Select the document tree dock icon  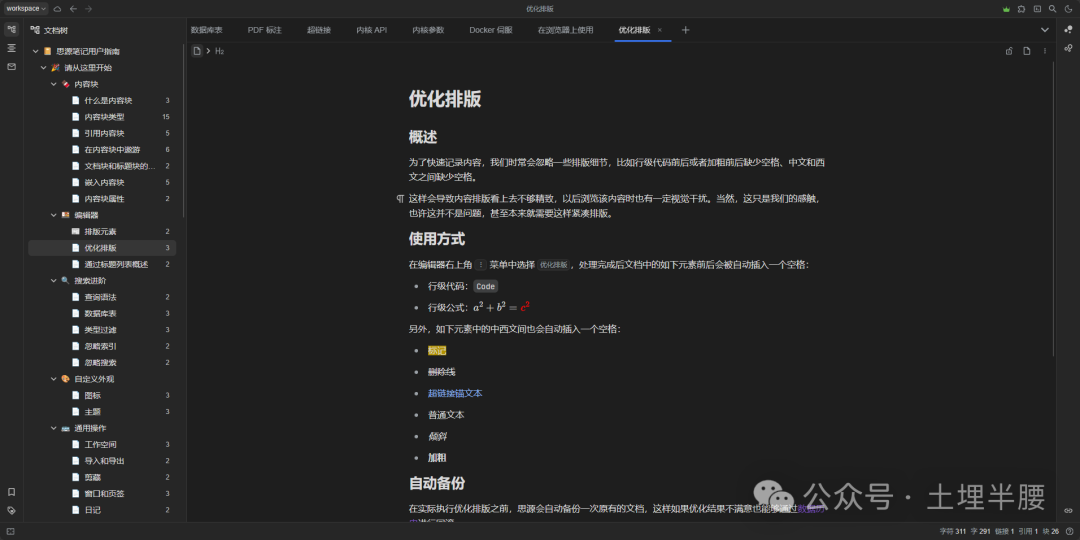(11, 30)
